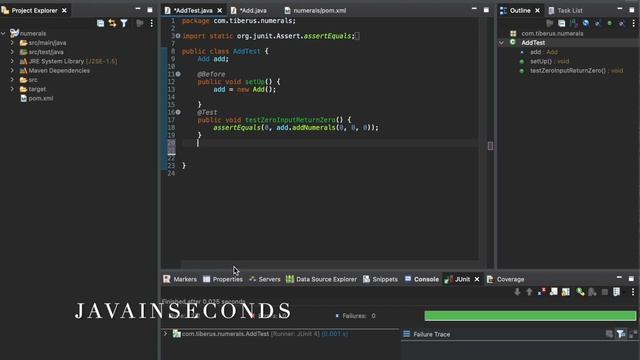Screen dimensions: 640x360
Task: Open Project Explorer filter icon
Action: tap(124, 23)
